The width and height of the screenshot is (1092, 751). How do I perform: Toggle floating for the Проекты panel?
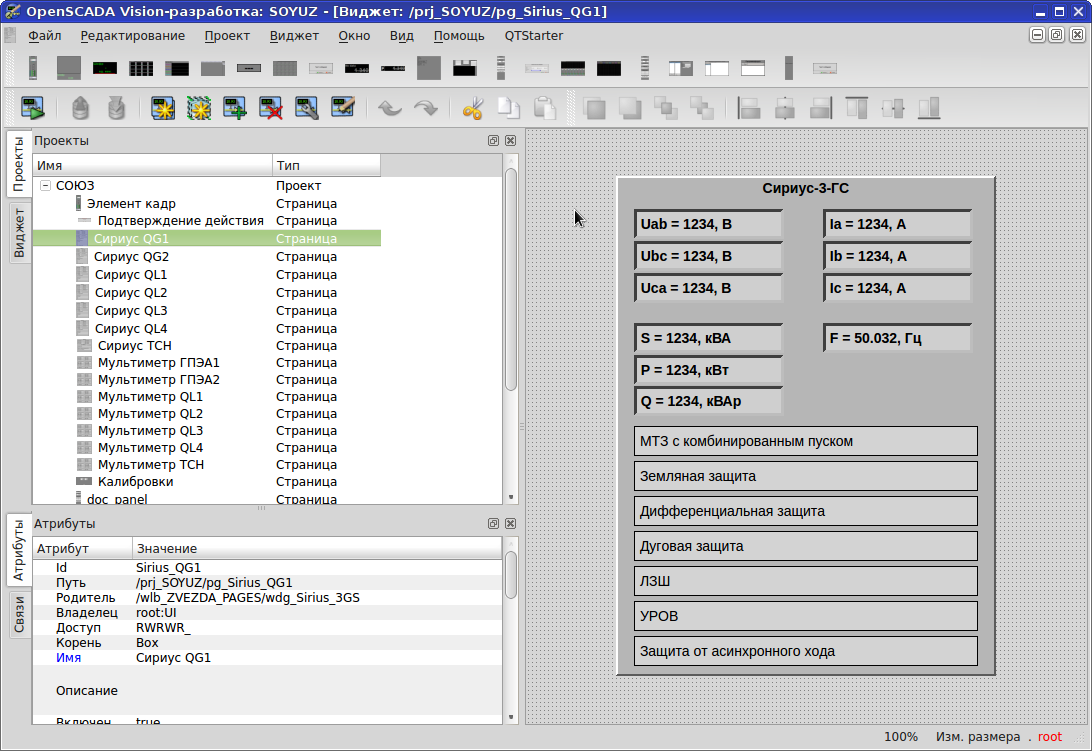pos(493,141)
